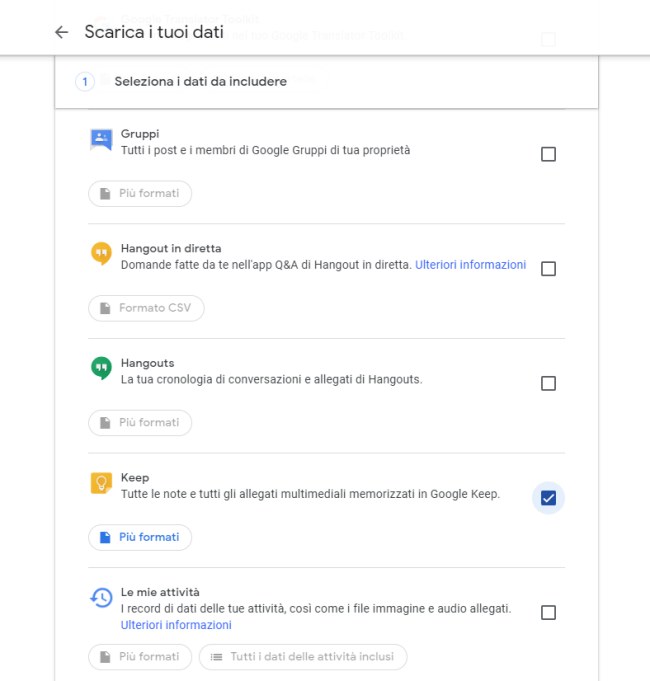650x681 pixels.
Task: Open Più formati under Keep
Action: coord(140,537)
